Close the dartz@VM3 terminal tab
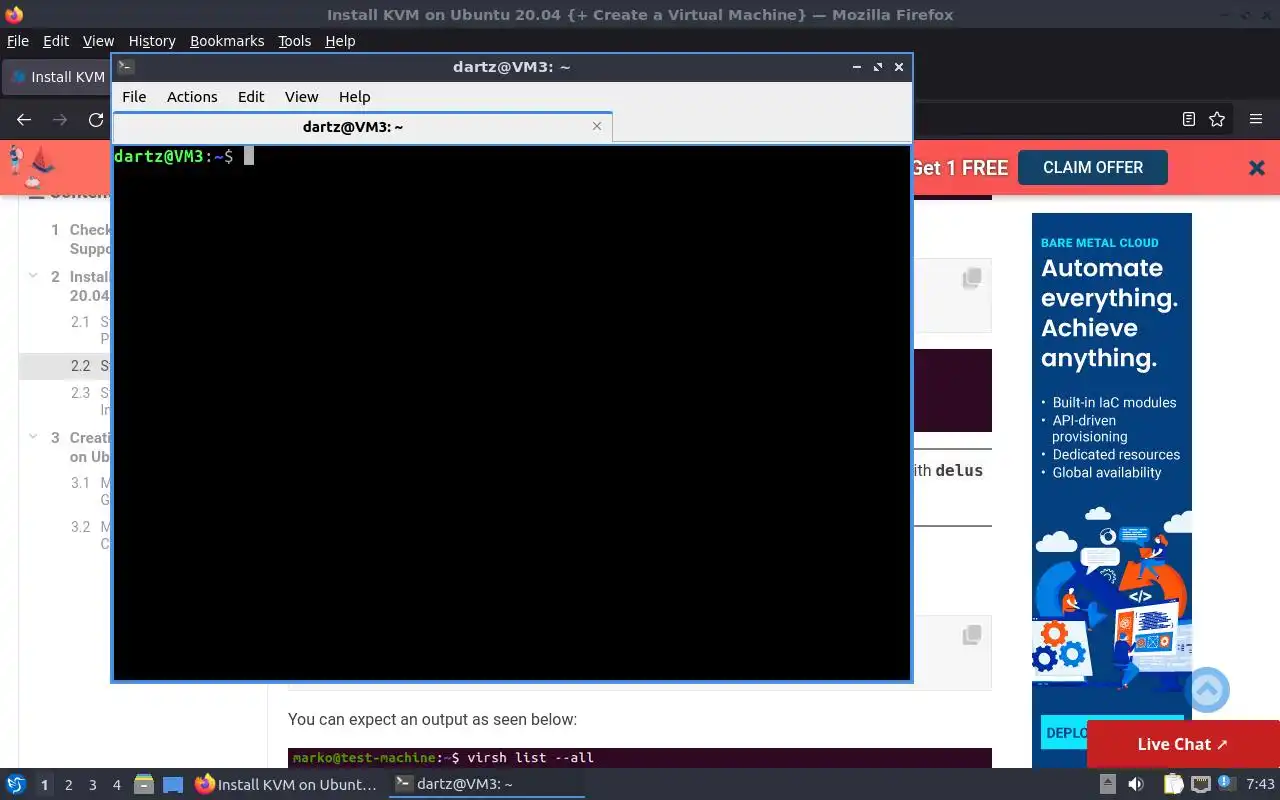This screenshot has height=800, width=1280. [x=597, y=126]
